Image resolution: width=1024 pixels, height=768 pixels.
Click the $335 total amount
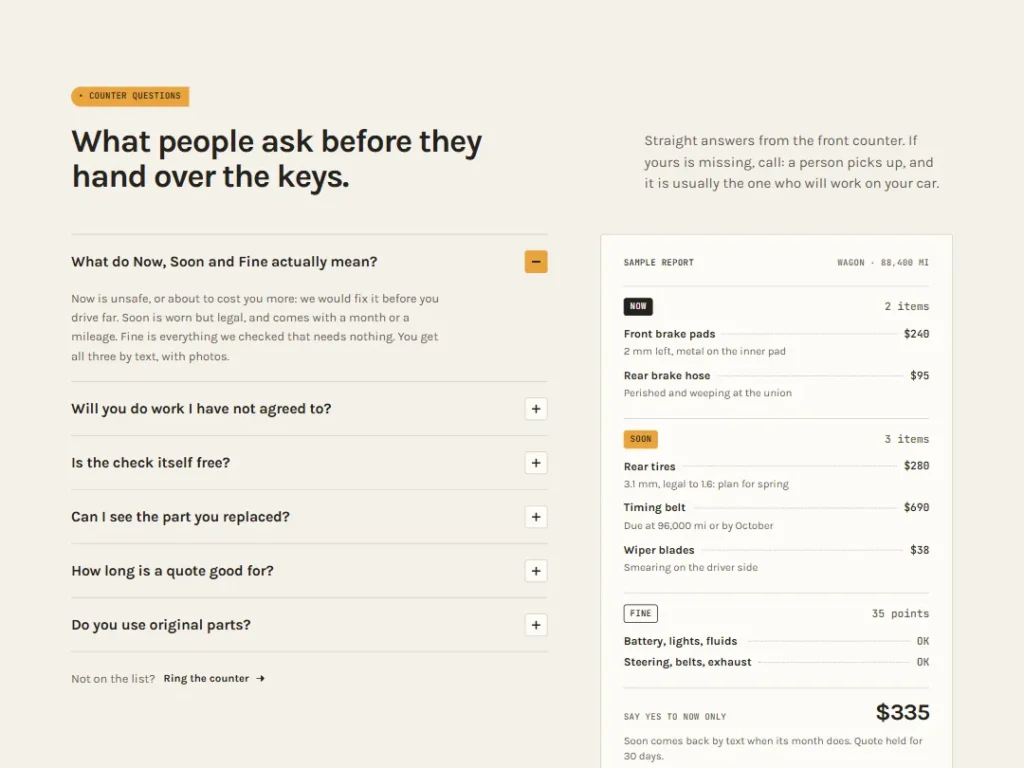903,712
